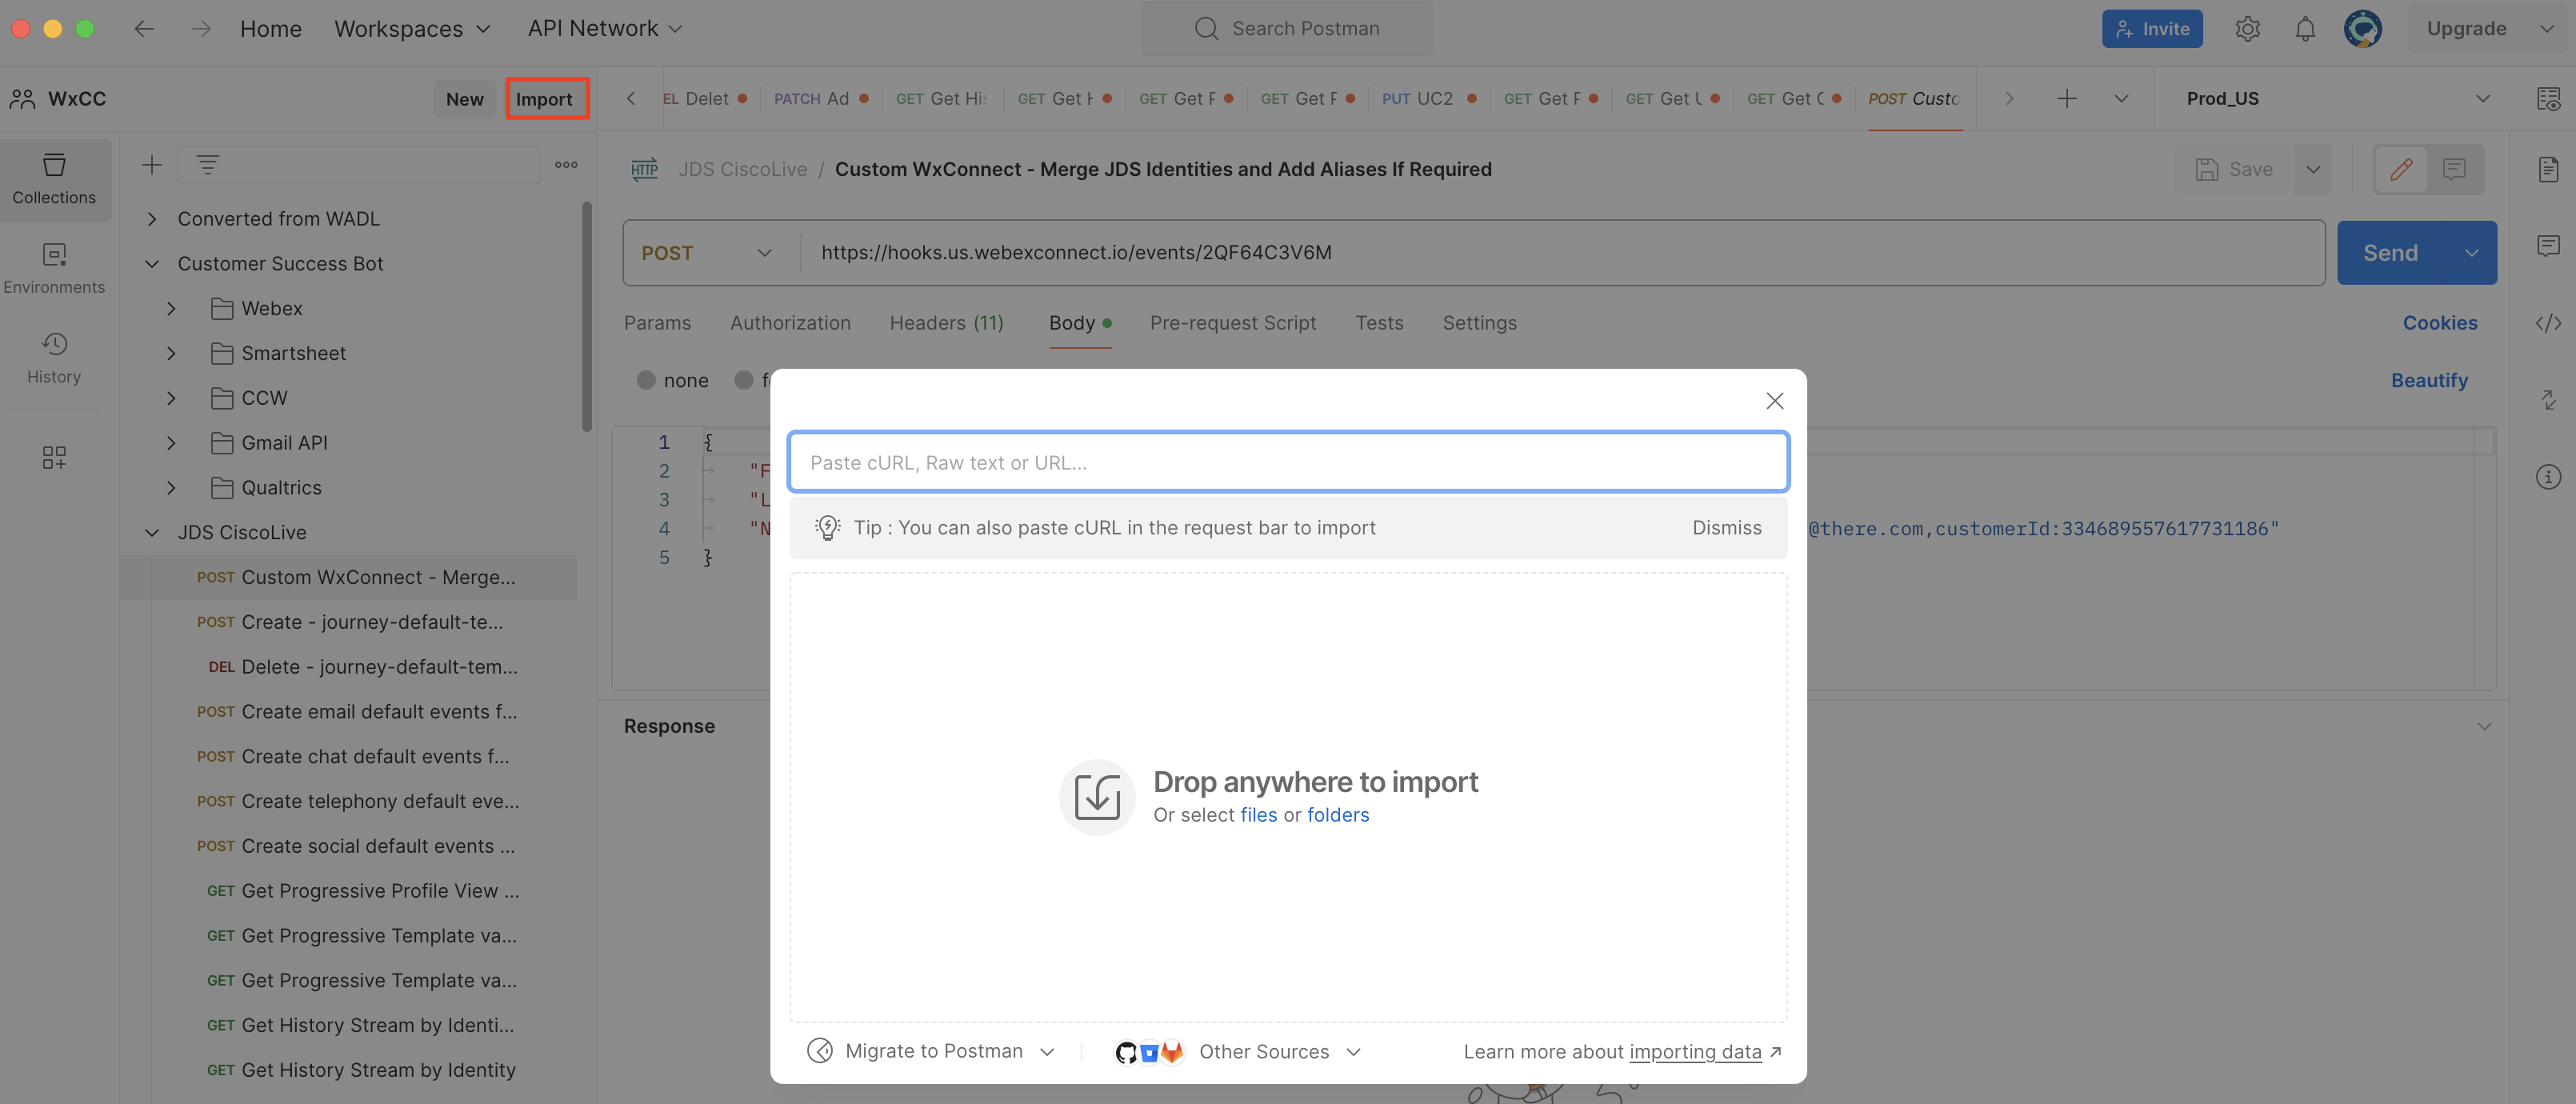Select folders link in import dialog
2576x1104 pixels.
[1338, 815]
